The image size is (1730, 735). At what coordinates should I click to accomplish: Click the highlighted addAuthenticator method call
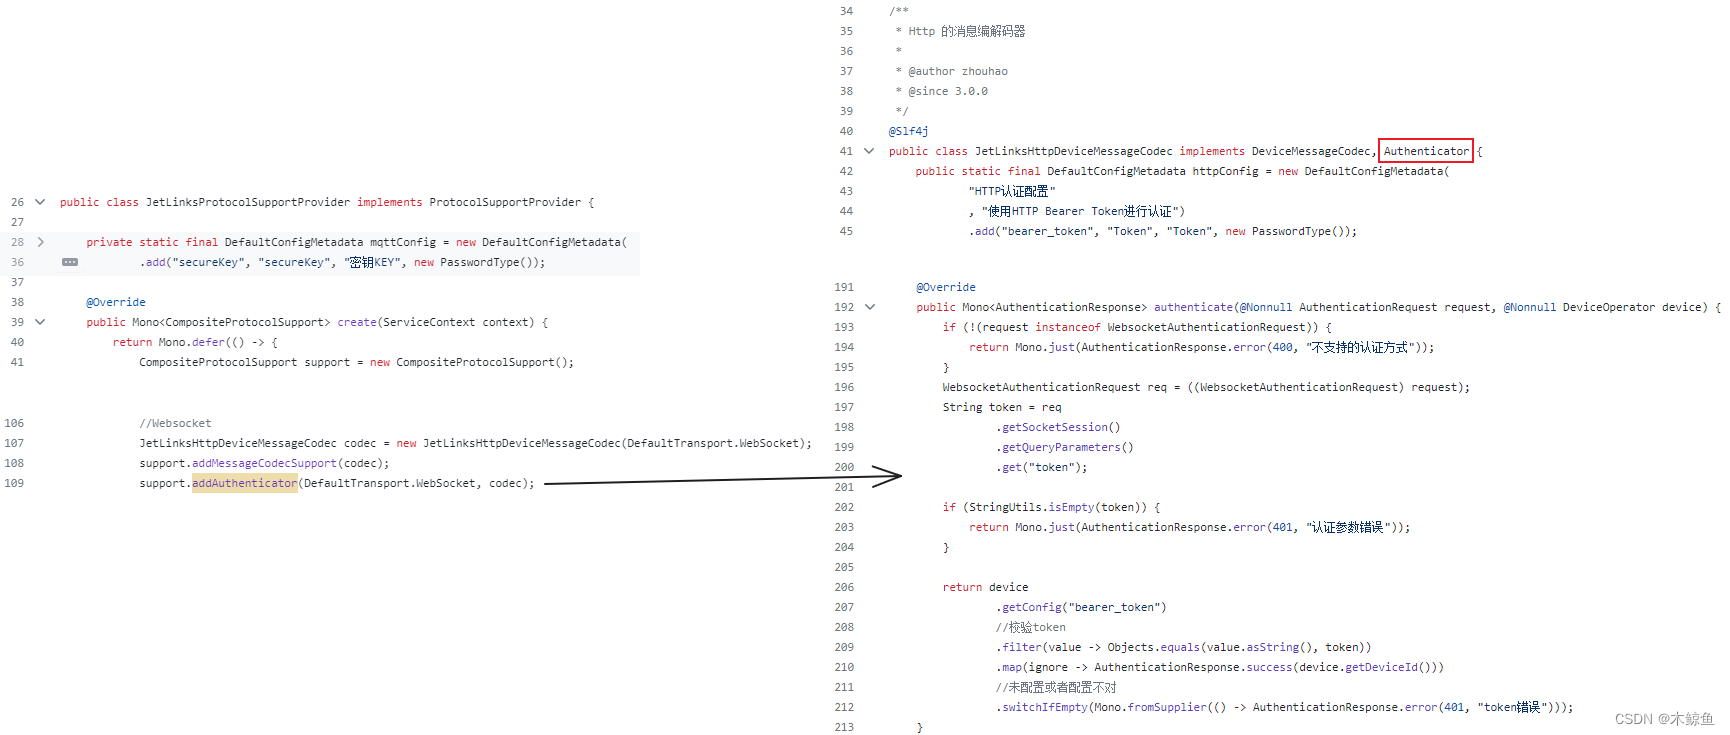[245, 483]
